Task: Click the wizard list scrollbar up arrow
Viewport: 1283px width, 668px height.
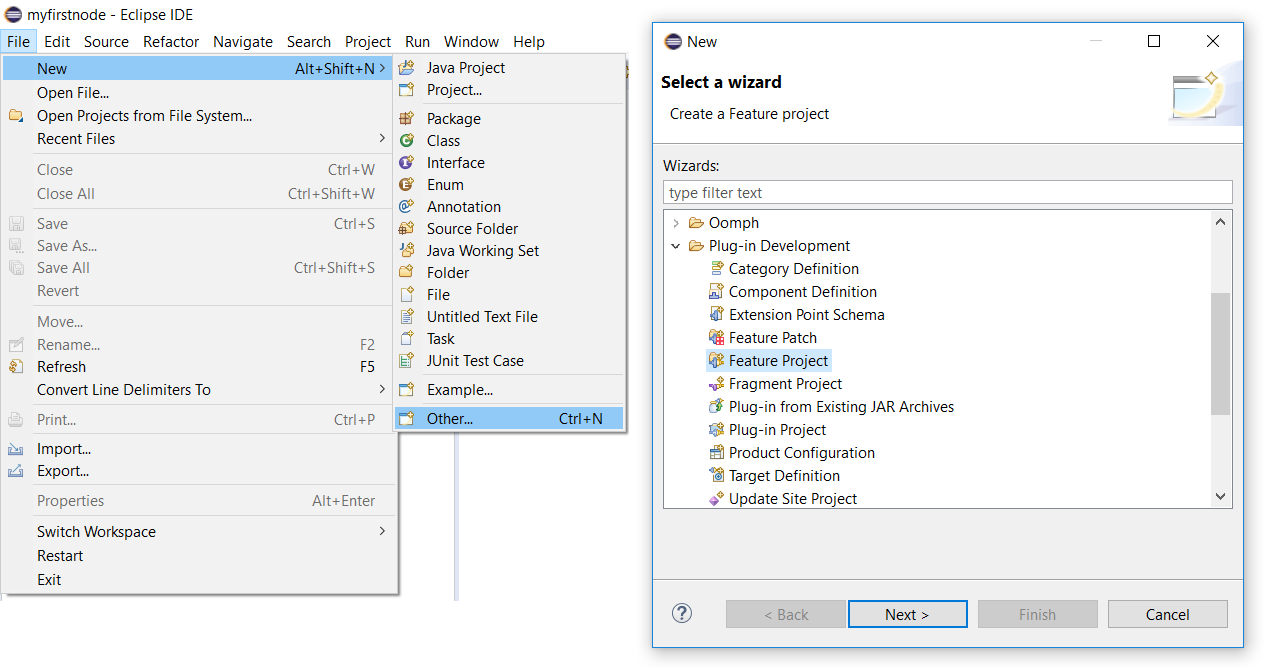Action: point(1220,222)
